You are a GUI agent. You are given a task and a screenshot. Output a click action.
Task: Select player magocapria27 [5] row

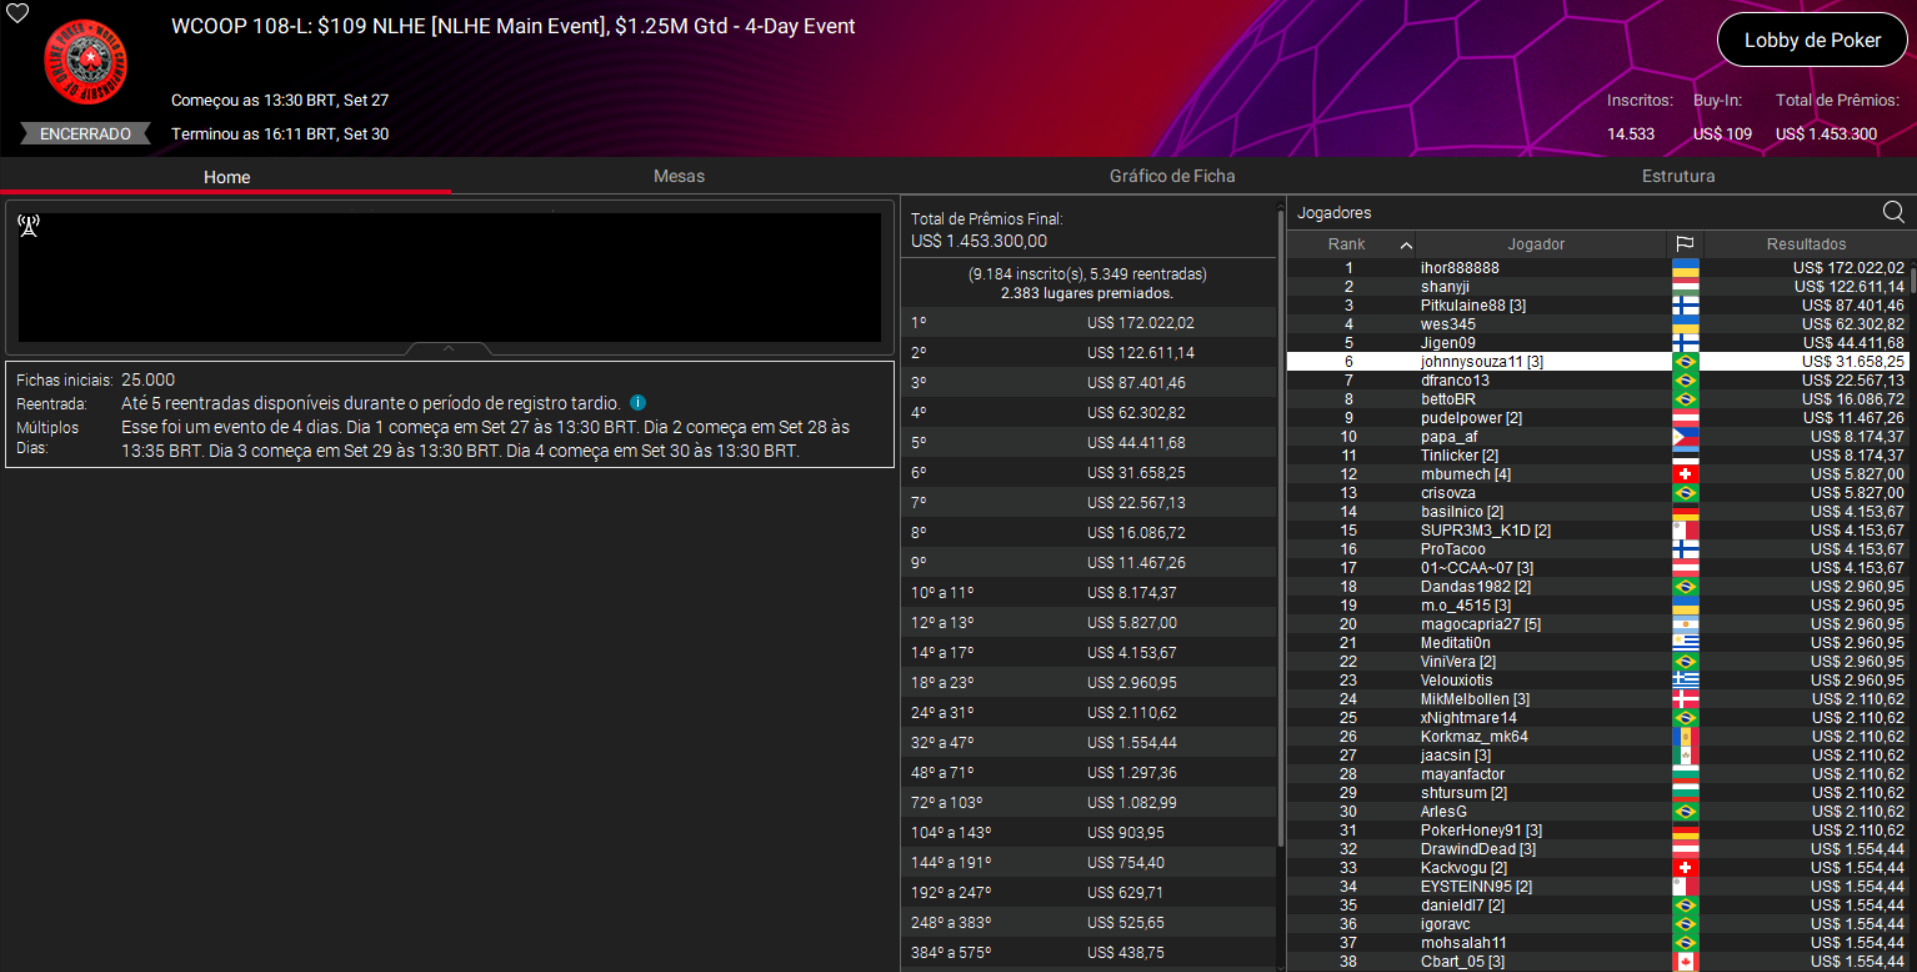click(x=1597, y=624)
